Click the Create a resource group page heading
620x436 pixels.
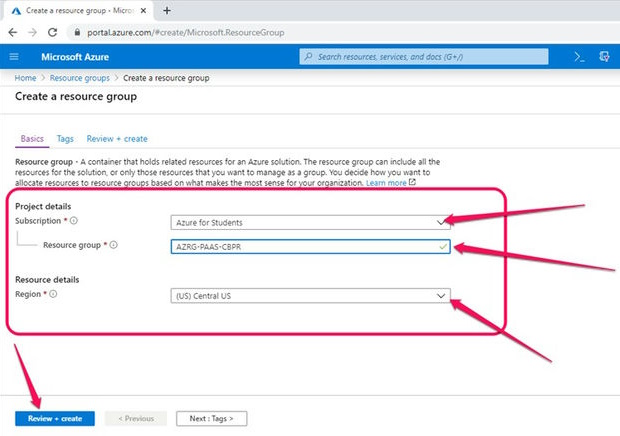coord(76,96)
